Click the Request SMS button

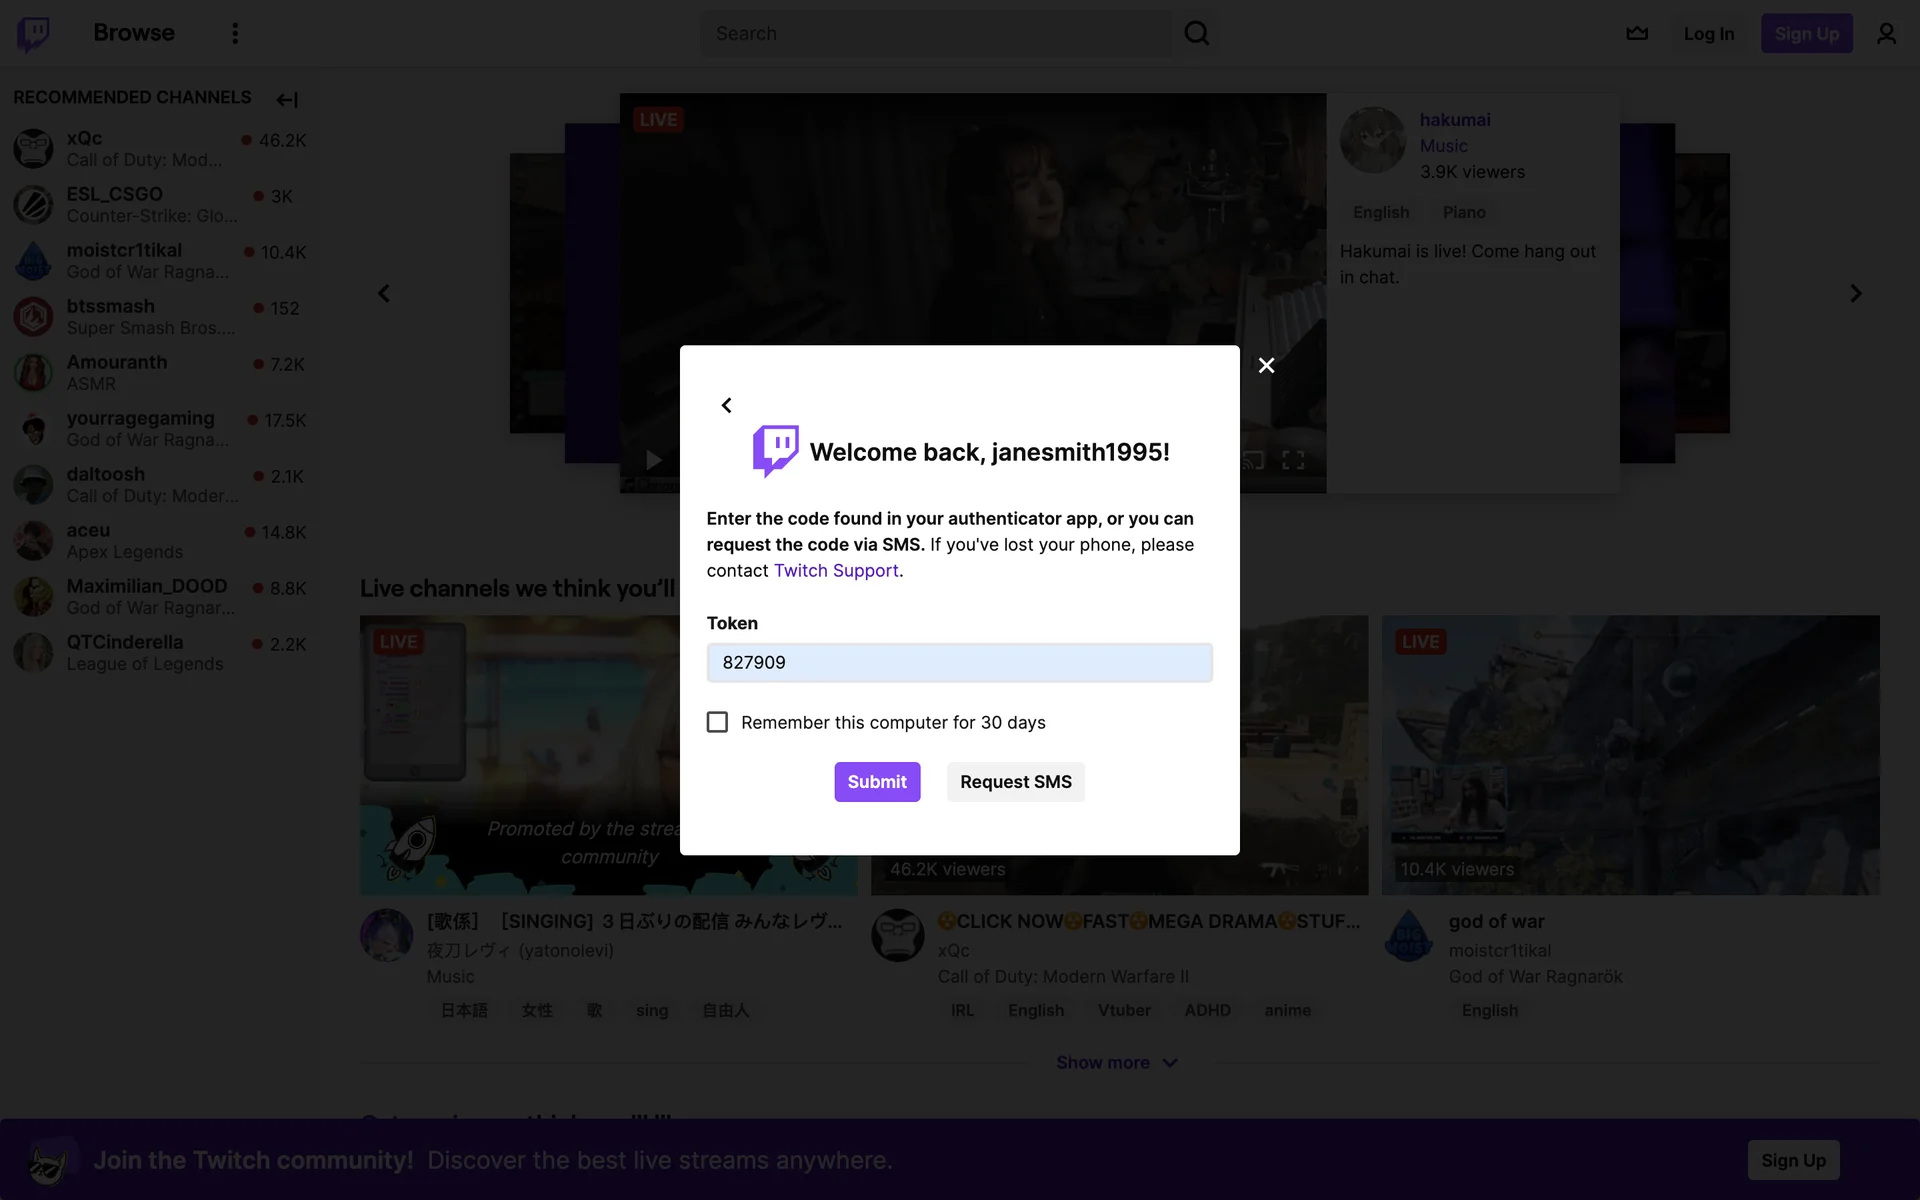point(1015,782)
